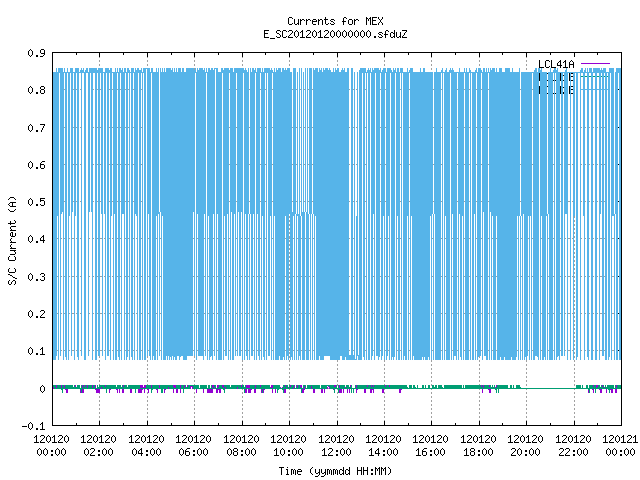Click the chart title "Currents for MEX"
The image size is (640, 480).
(335, 21)
